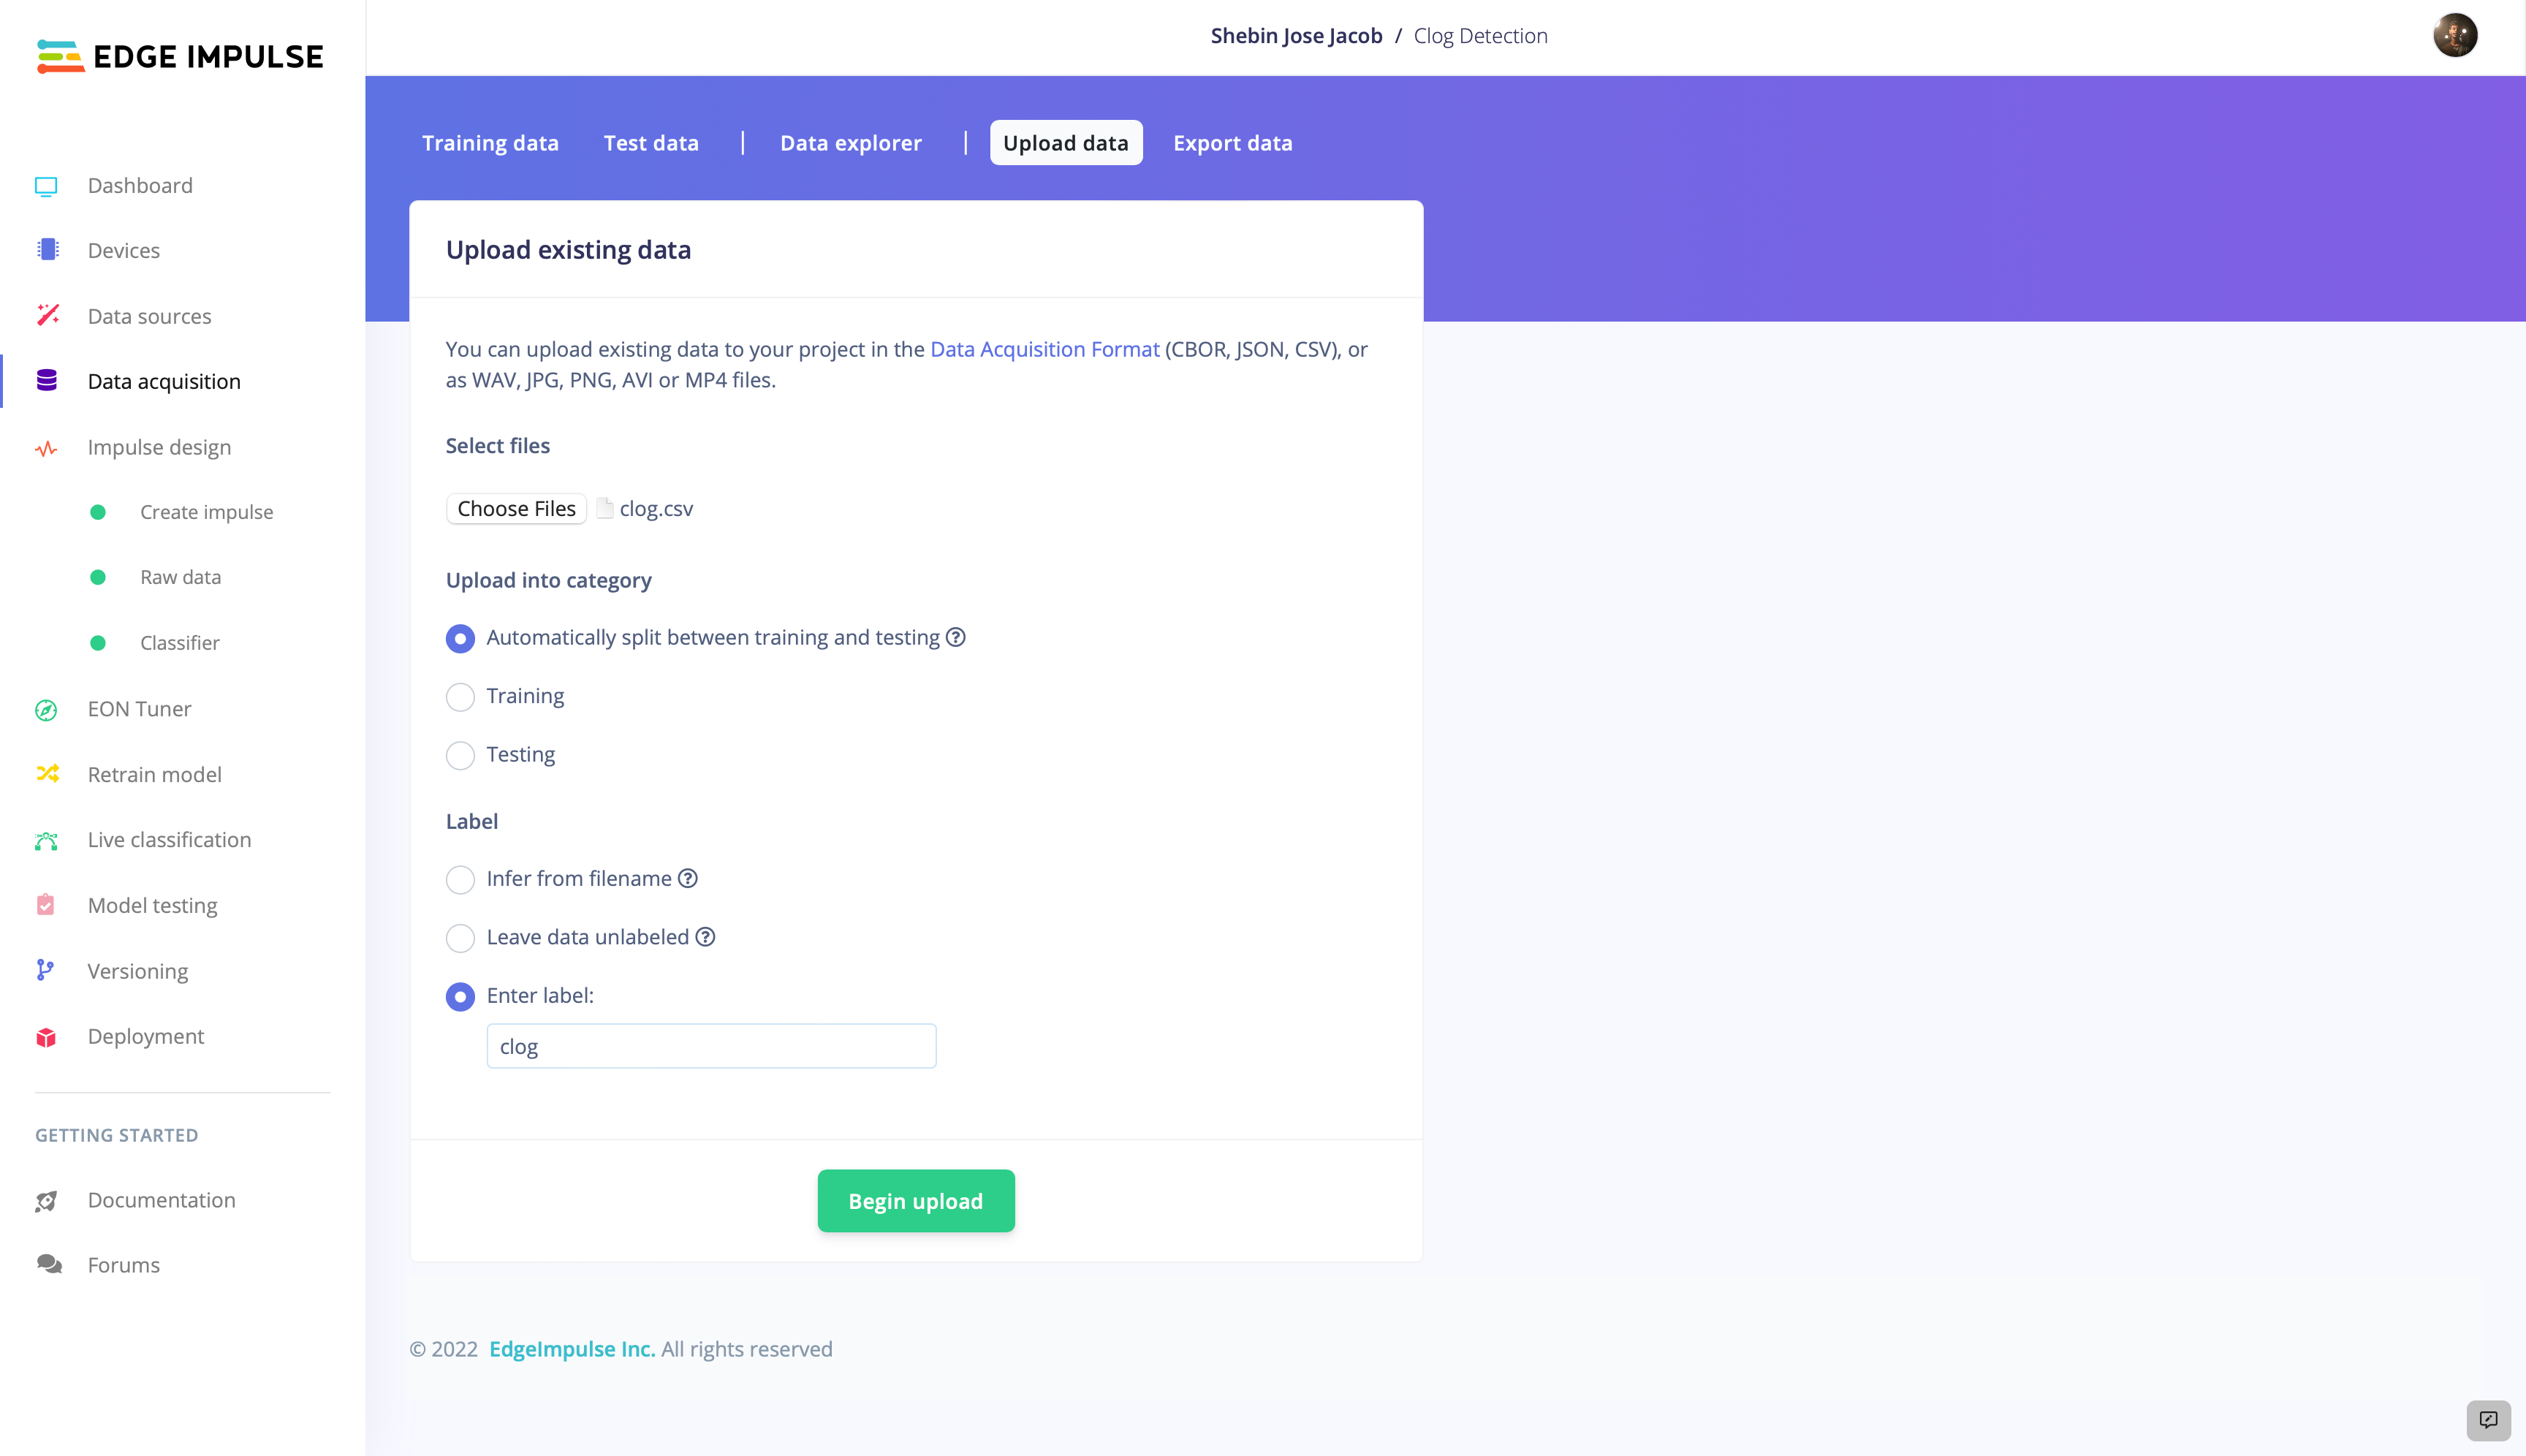Open Versioning branch icon
This screenshot has height=1456, width=2526.
pyautogui.click(x=45, y=970)
